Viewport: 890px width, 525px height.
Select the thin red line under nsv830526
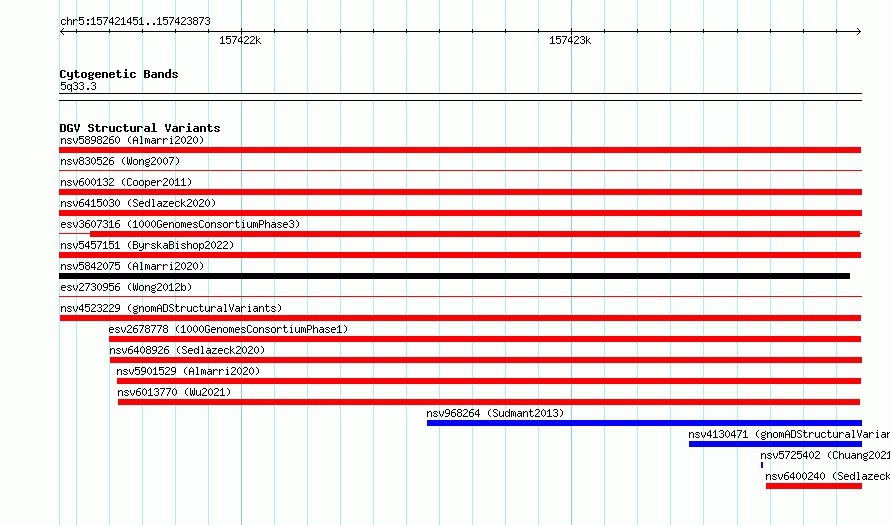pos(460,170)
